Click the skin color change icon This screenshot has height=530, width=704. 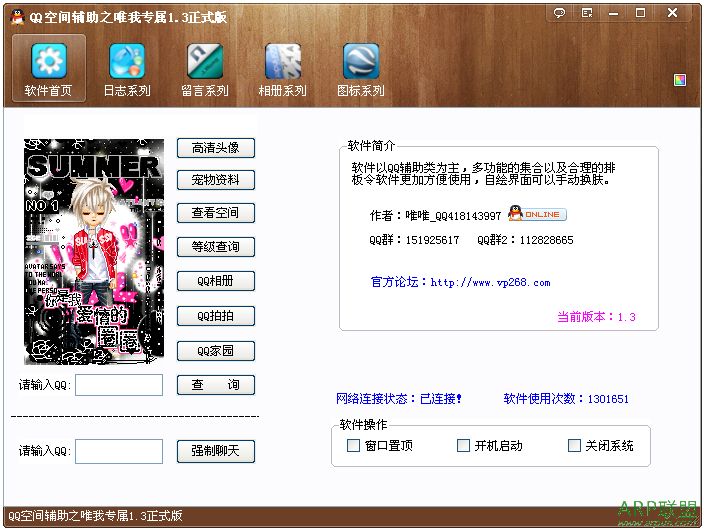[x=680, y=80]
